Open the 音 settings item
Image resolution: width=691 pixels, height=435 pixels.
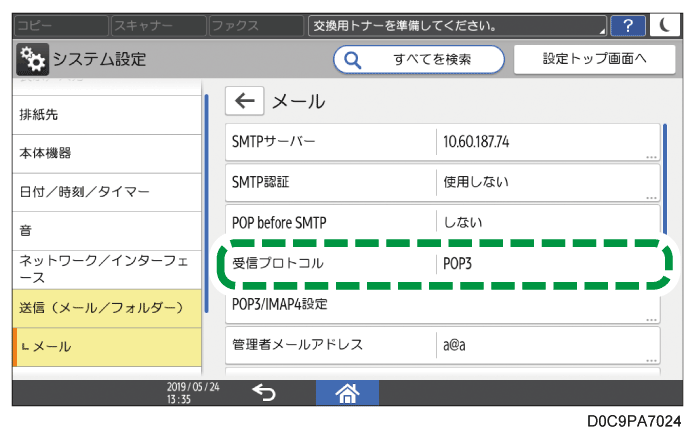click(107, 231)
